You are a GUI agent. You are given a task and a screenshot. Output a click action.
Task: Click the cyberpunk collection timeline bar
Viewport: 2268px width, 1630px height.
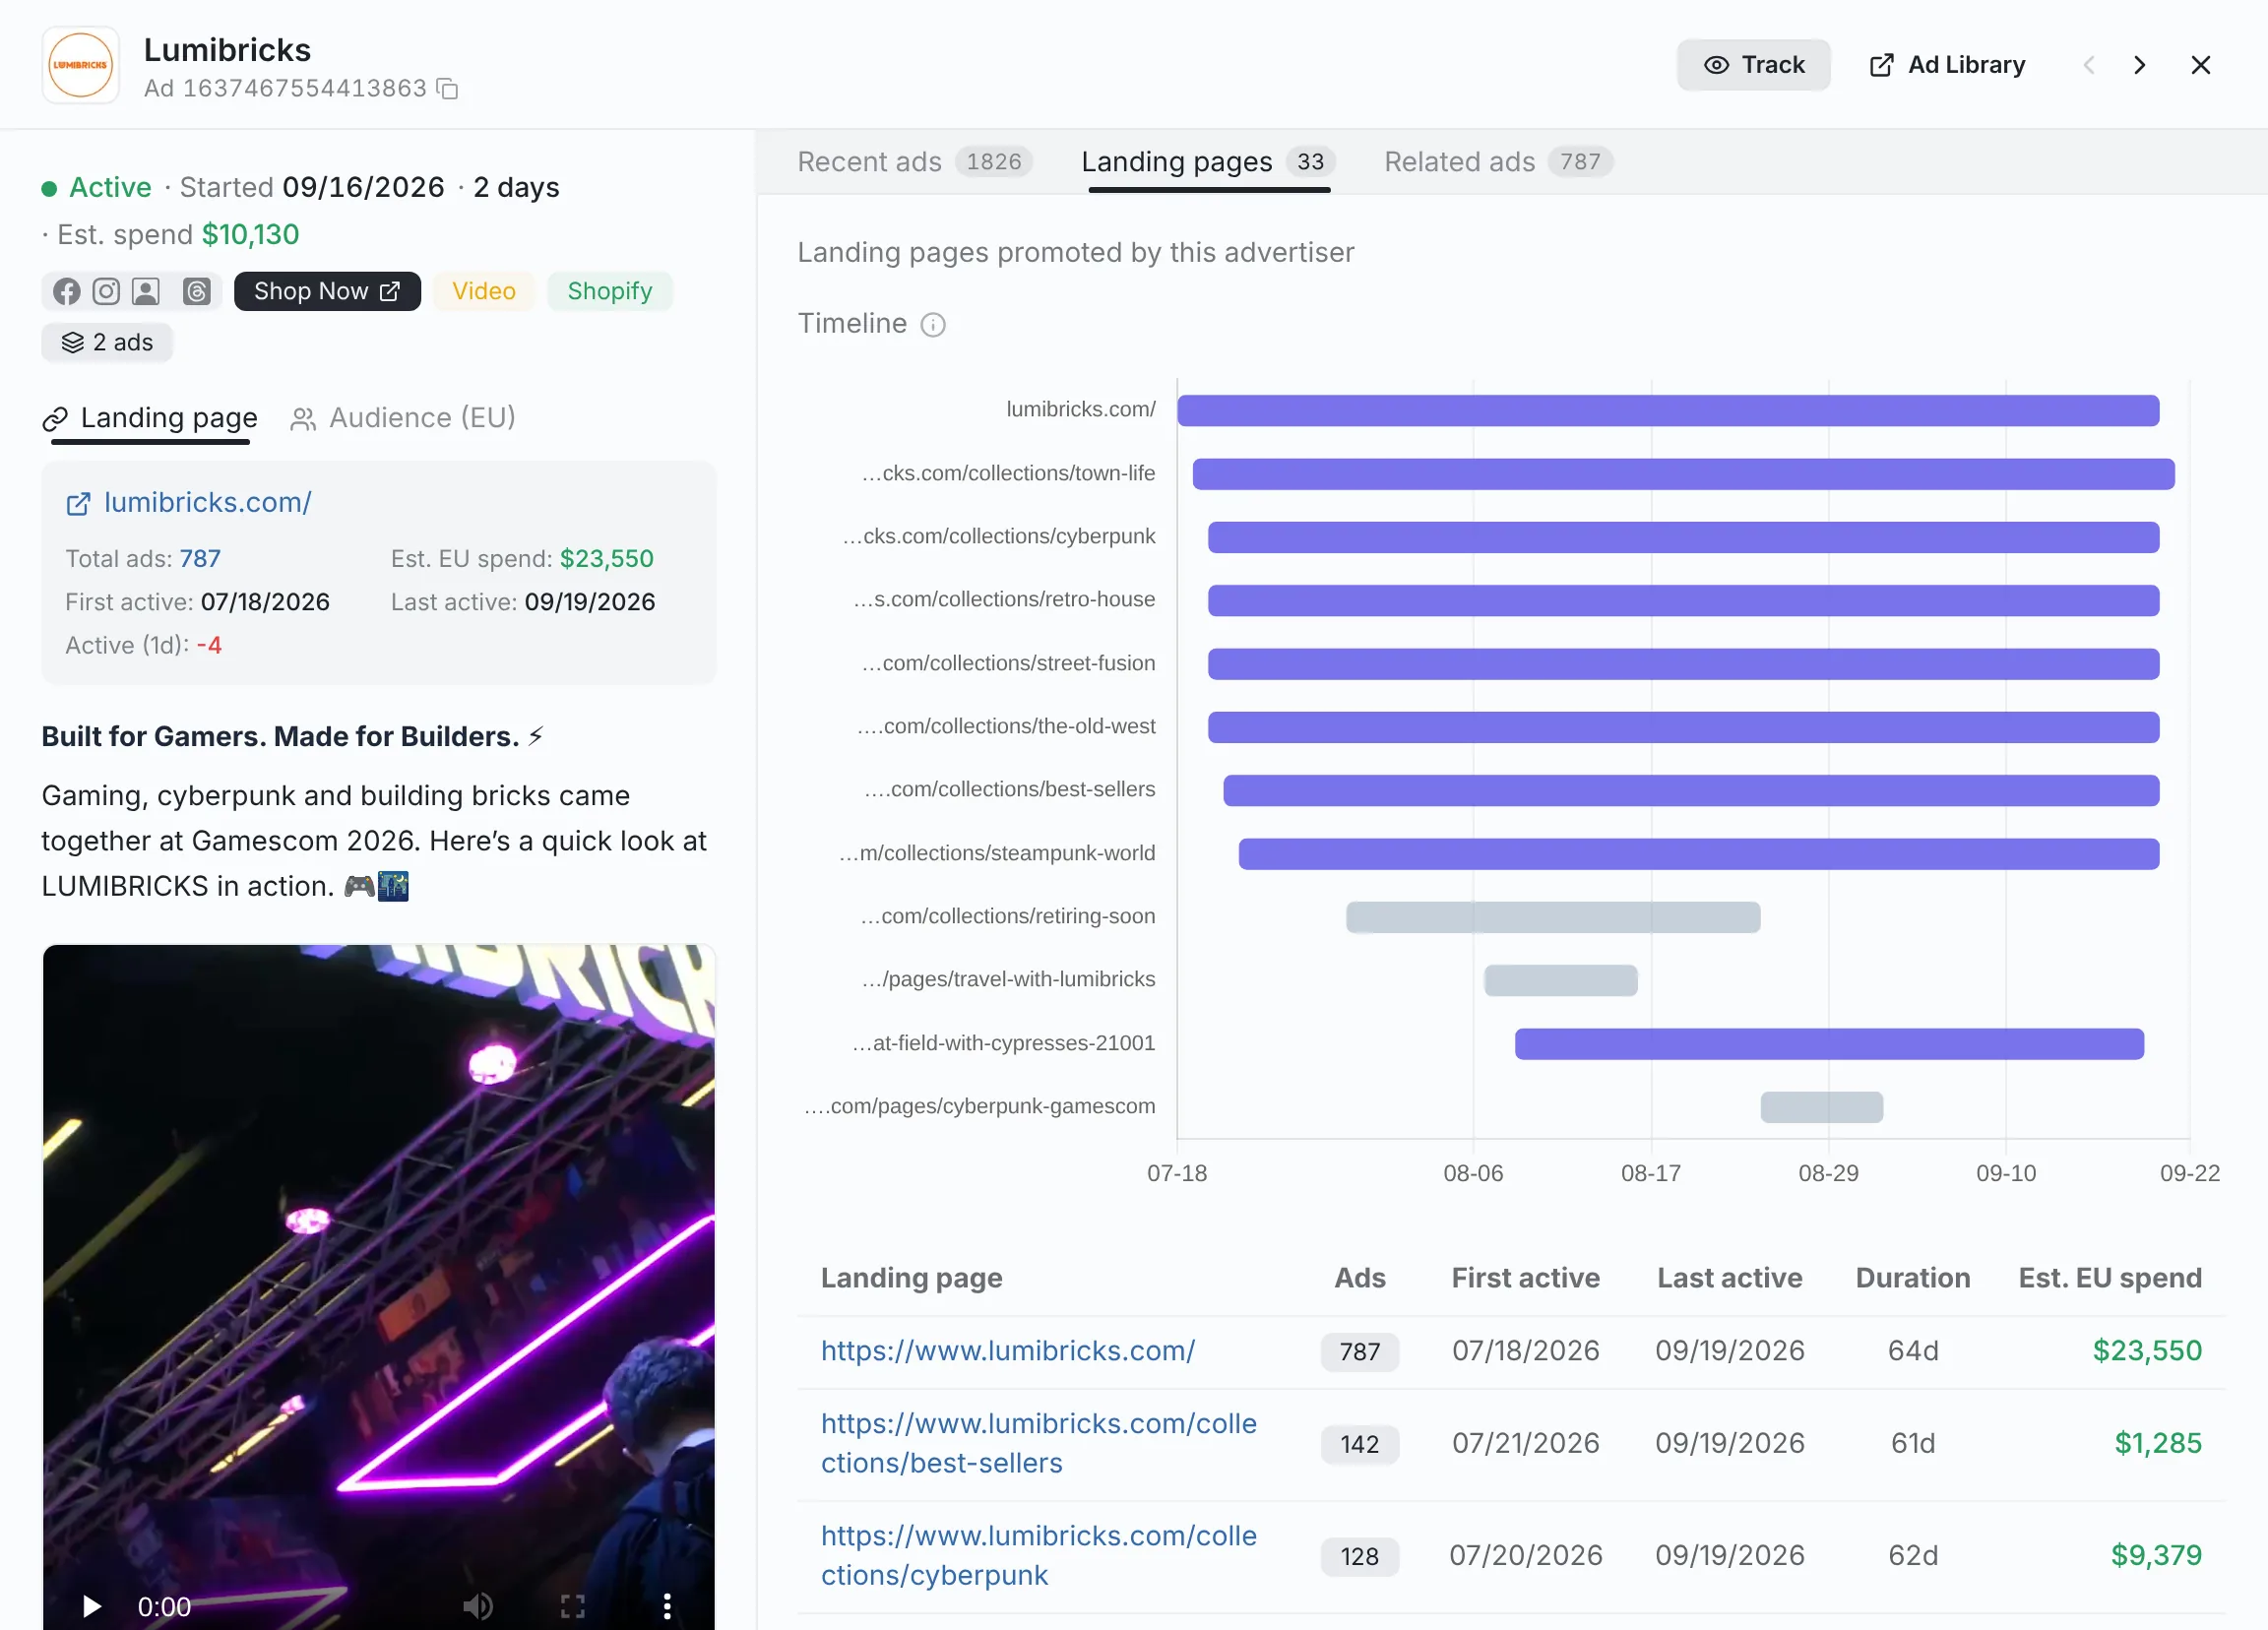tap(1684, 537)
